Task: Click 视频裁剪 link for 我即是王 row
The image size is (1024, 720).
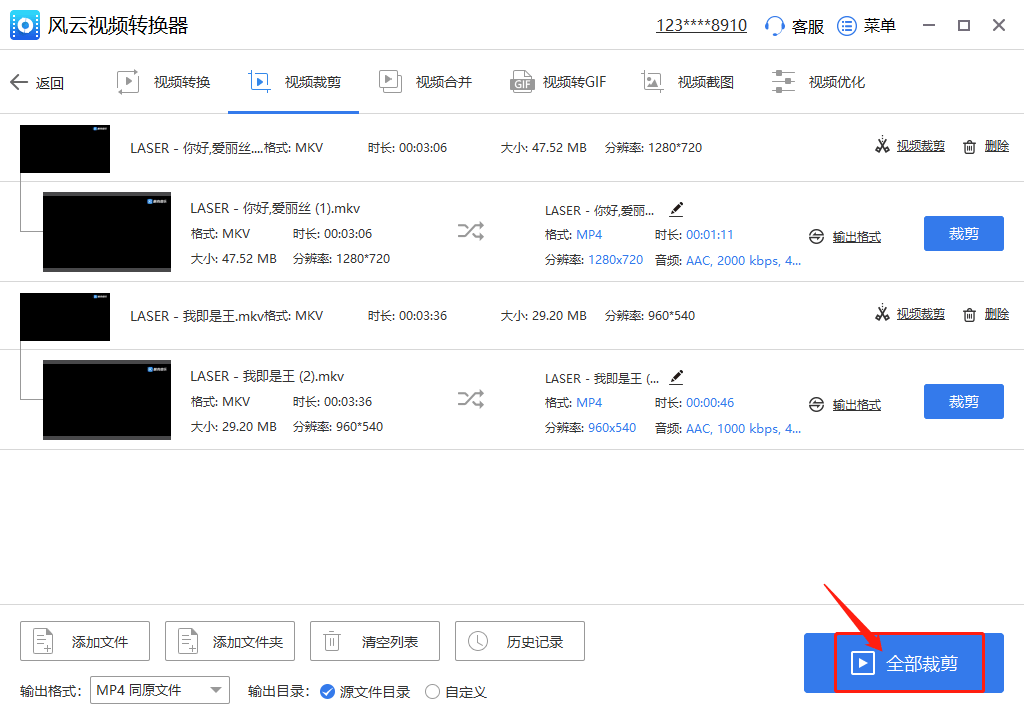Action: (x=920, y=314)
